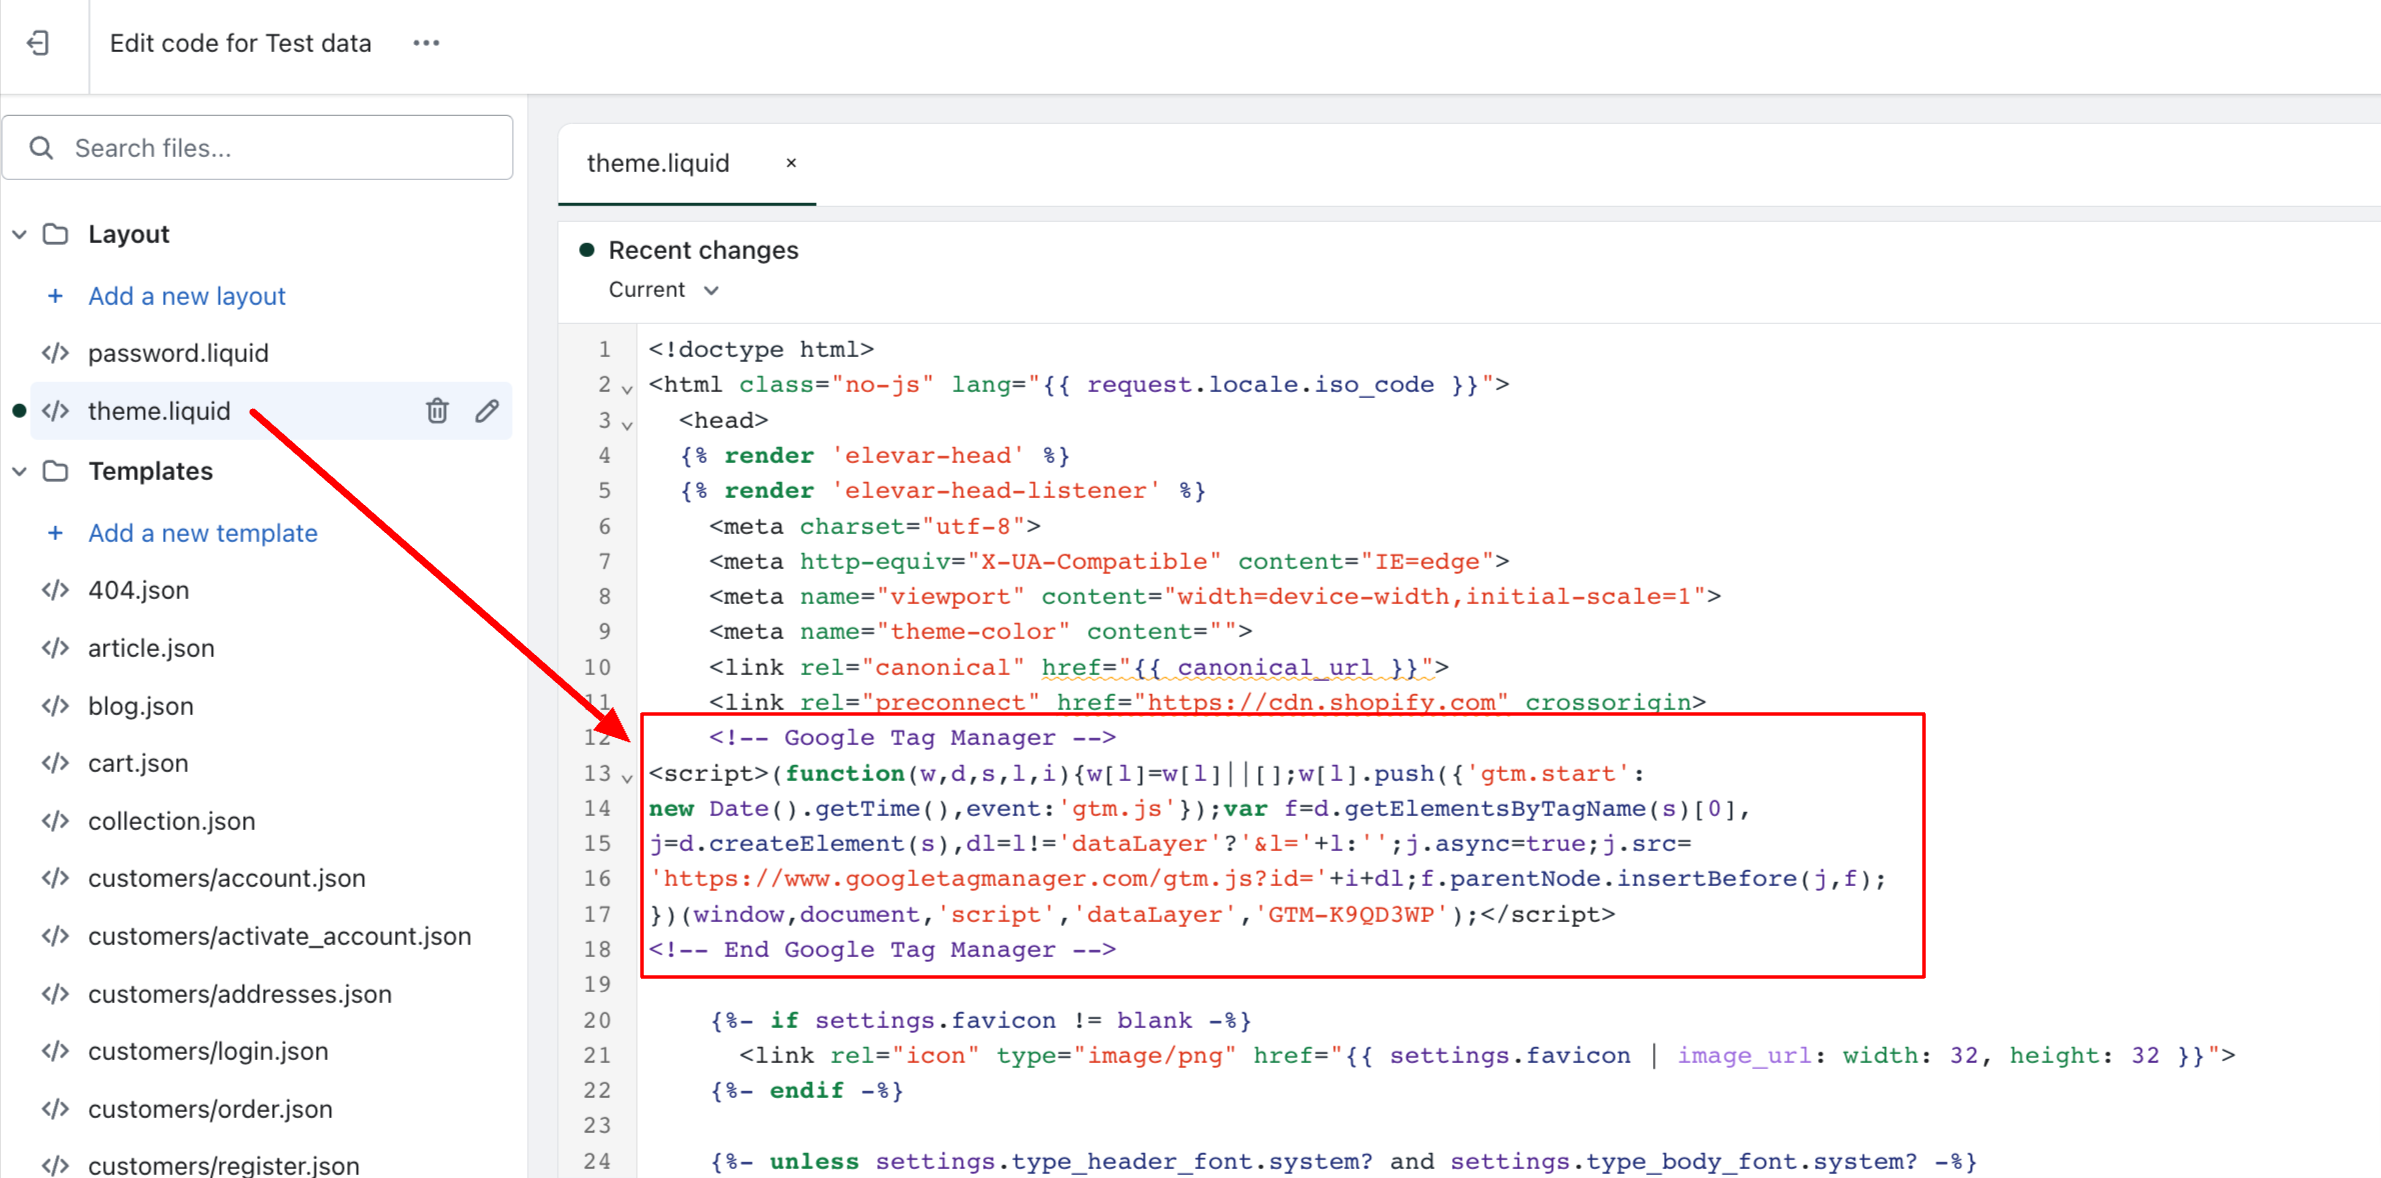Fold code at line 2 html tag
The image size is (2381, 1178).
coord(627,388)
